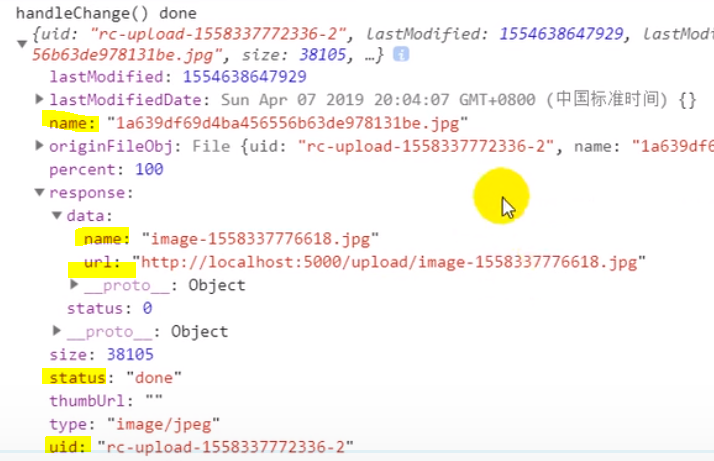The image size is (714, 461).
Task: Collapse the response property
Action: point(40,192)
